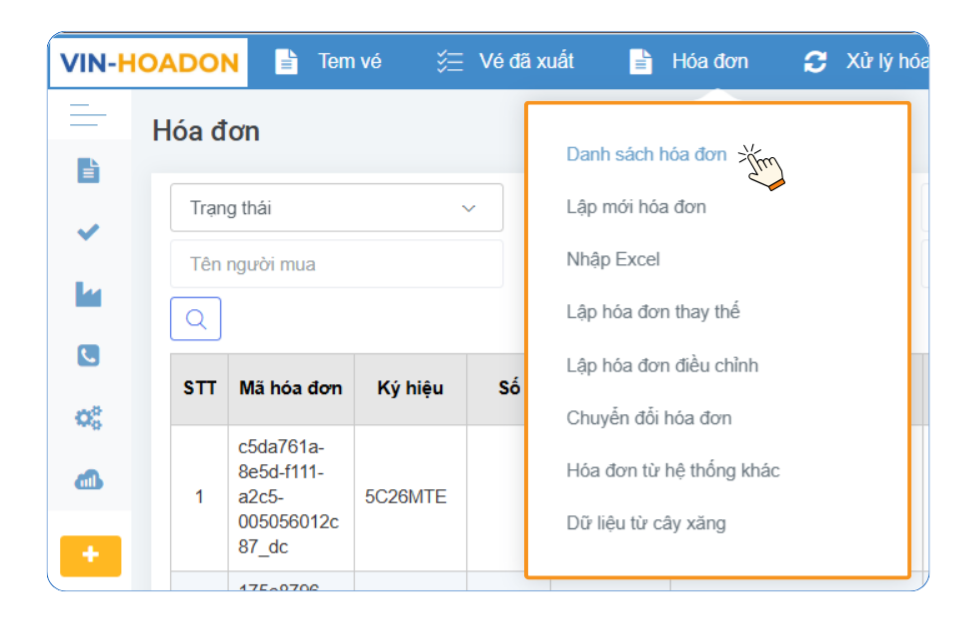Choose Lập hóa đơn điều chỉnh
The image size is (972, 629).
[x=662, y=365]
